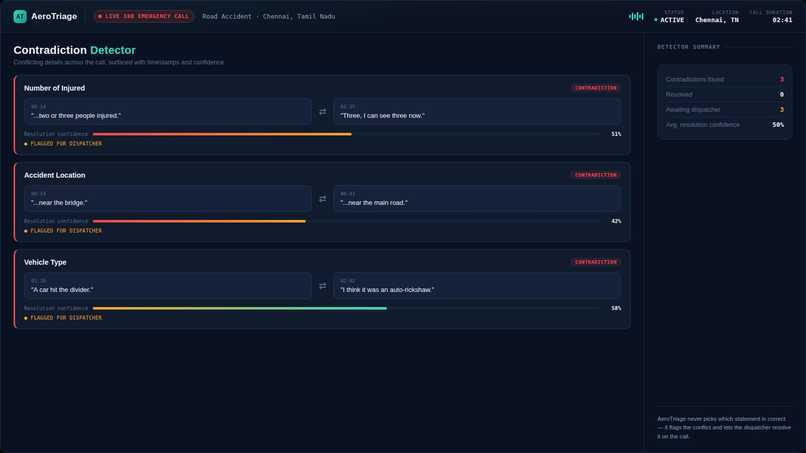Viewport: 806px width, 453px height.
Task: Click the AeroTriage app name
Action: (x=54, y=16)
